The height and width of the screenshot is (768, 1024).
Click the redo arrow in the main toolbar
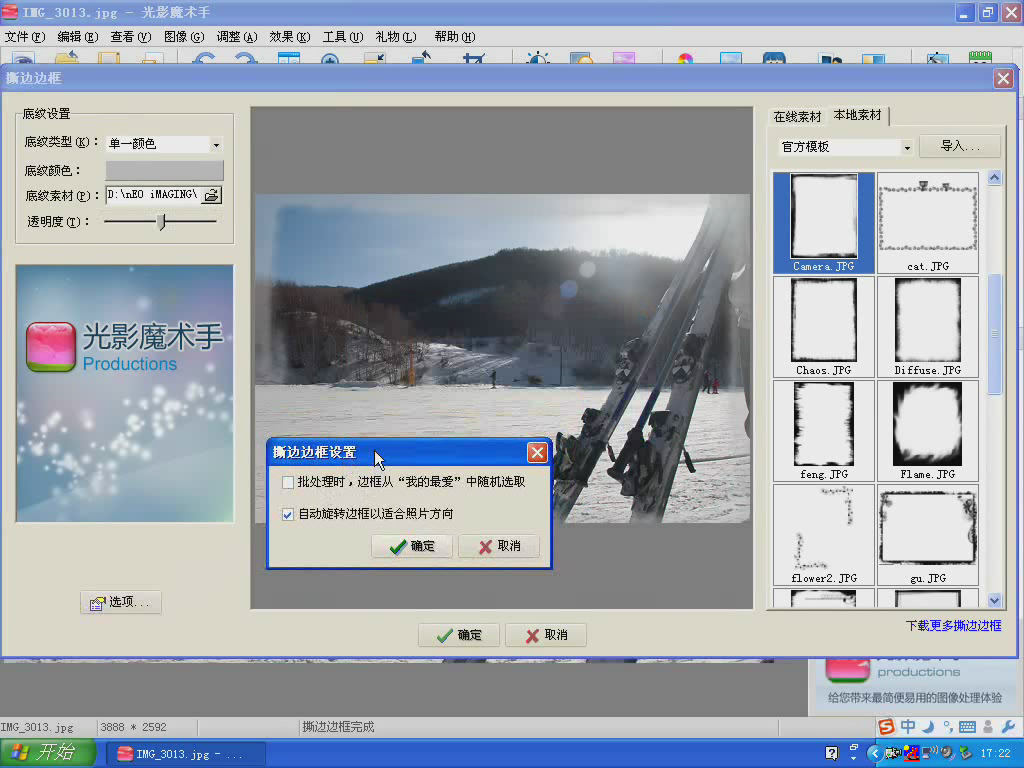pos(246,59)
